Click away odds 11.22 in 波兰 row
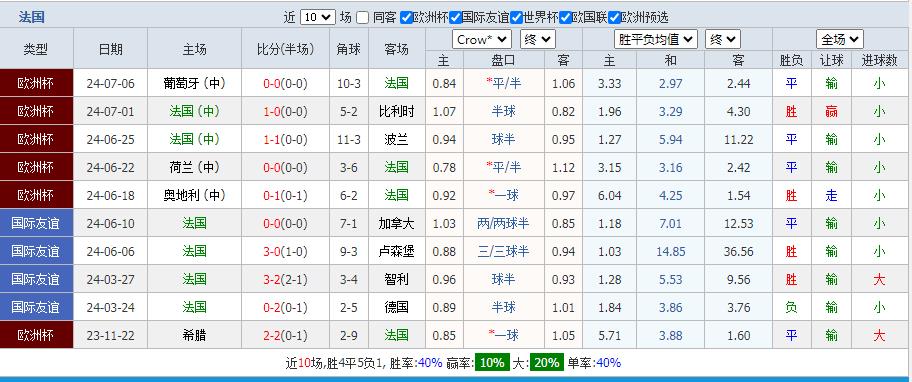The image size is (912, 382). [739, 140]
